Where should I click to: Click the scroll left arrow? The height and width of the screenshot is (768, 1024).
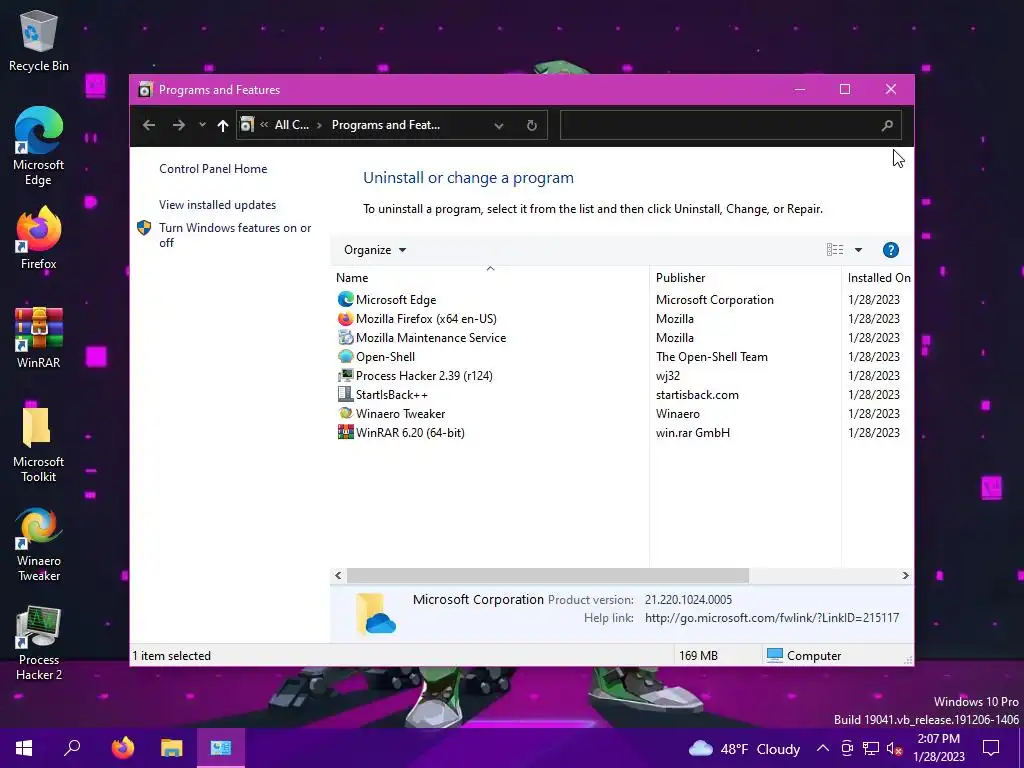point(338,575)
